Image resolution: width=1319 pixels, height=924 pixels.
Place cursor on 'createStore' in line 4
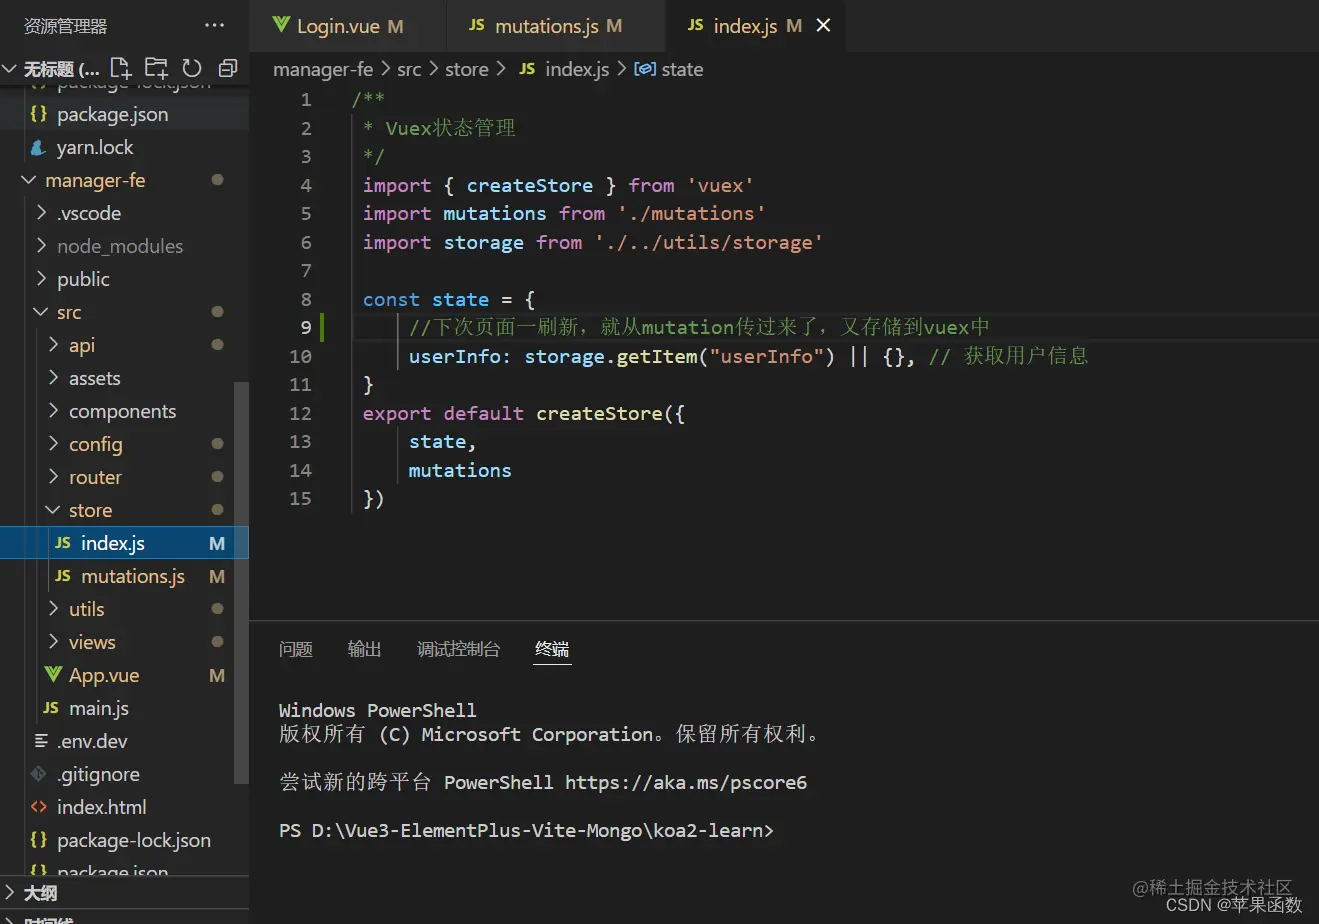pyautogui.click(x=530, y=185)
